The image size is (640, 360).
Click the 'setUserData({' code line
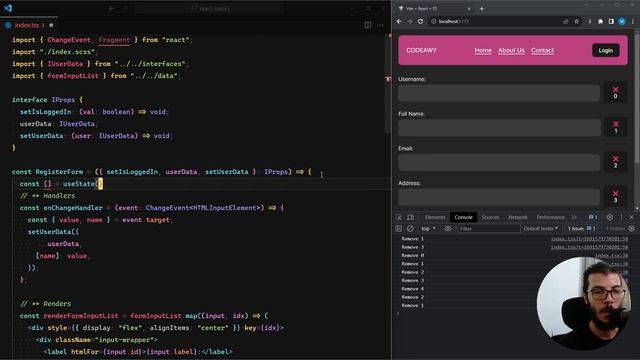pyautogui.click(x=53, y=232)
